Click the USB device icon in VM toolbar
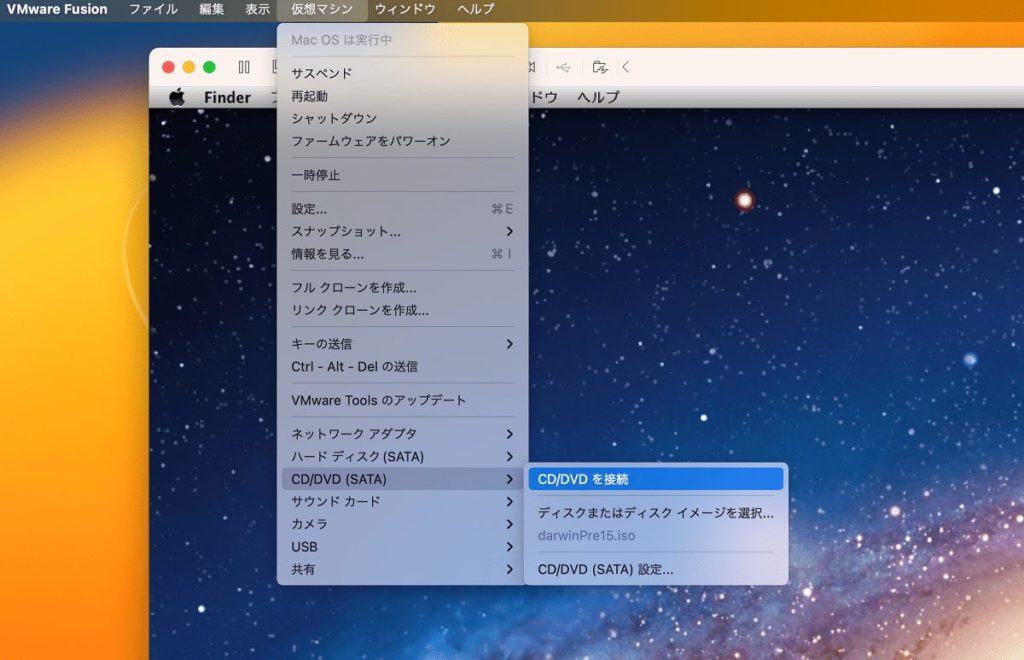The width and height of the screenshot is (1024, 660). (x=563, y=67)
